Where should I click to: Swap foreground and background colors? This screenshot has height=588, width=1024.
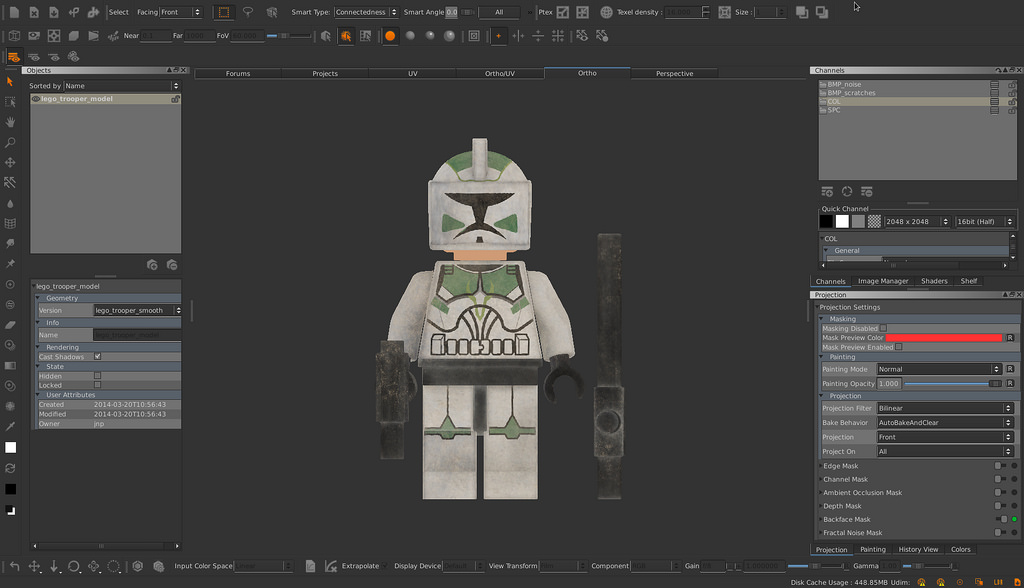coord(10,468)
